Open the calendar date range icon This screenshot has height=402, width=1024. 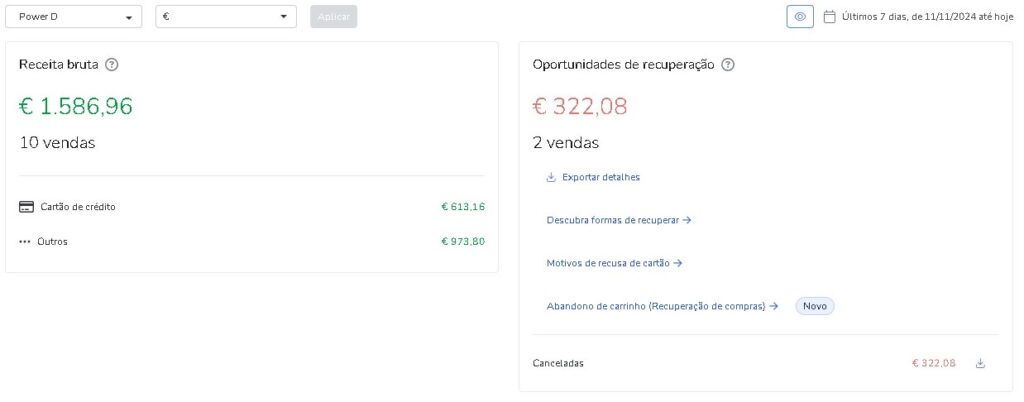click(829, 17)
